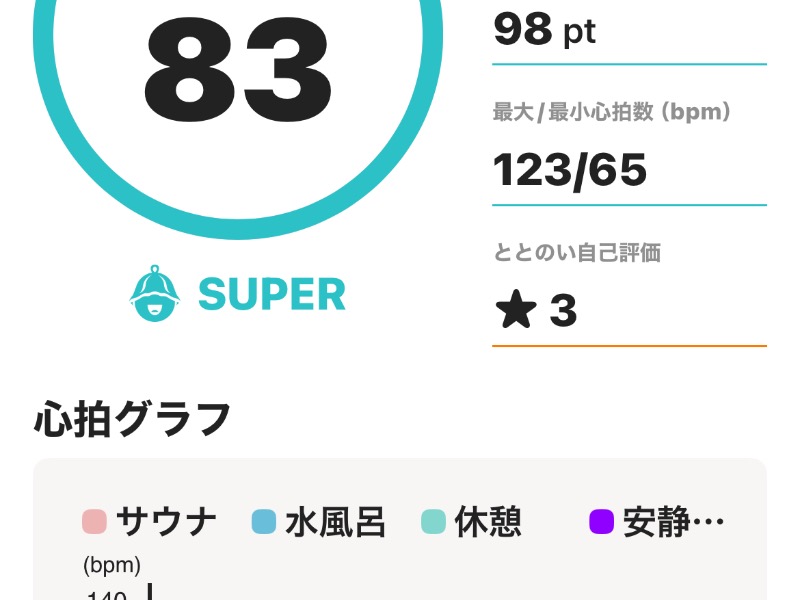Click the teal score circle ring
Viewport: 800px width, 600px height.
tap(238, 228)
